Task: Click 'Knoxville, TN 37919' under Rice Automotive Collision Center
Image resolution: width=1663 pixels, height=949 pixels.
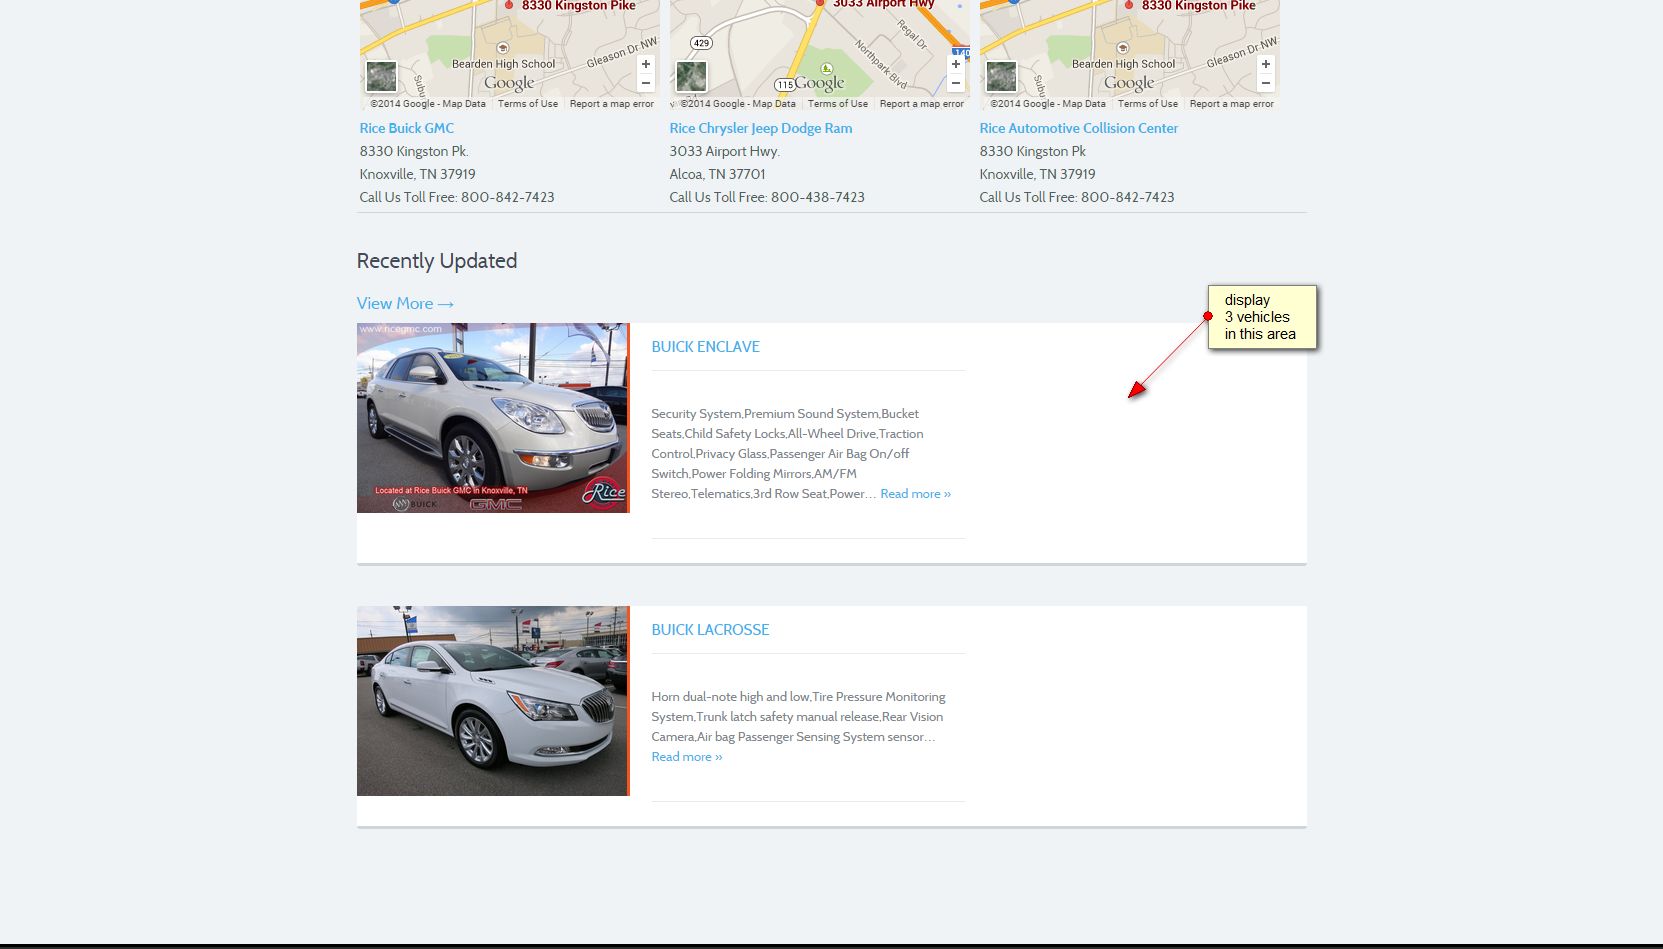Action: click(x=1038, y=174)
